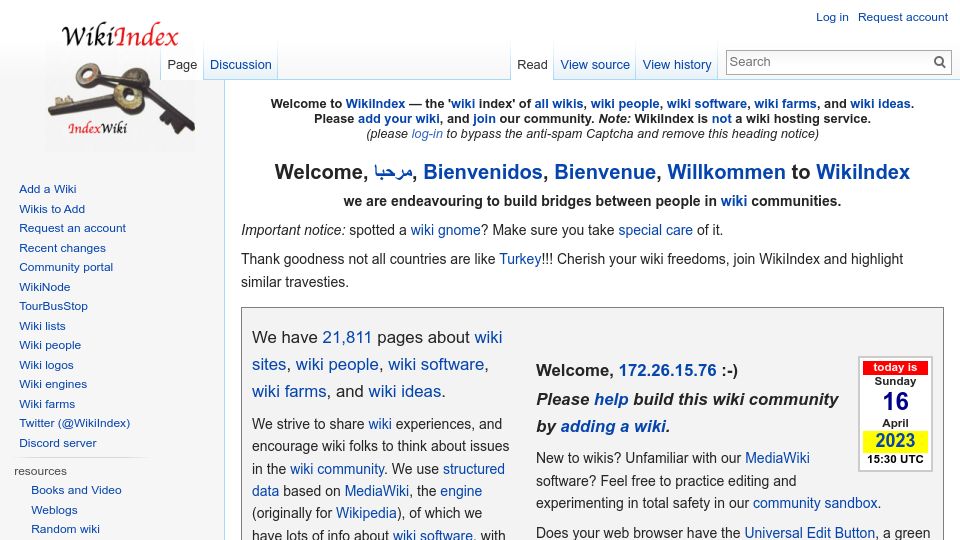The height and width of the screenshot is (540, 960).
Task: Open the Twitter (@WikiIndex) link
Action: [75, 423]
